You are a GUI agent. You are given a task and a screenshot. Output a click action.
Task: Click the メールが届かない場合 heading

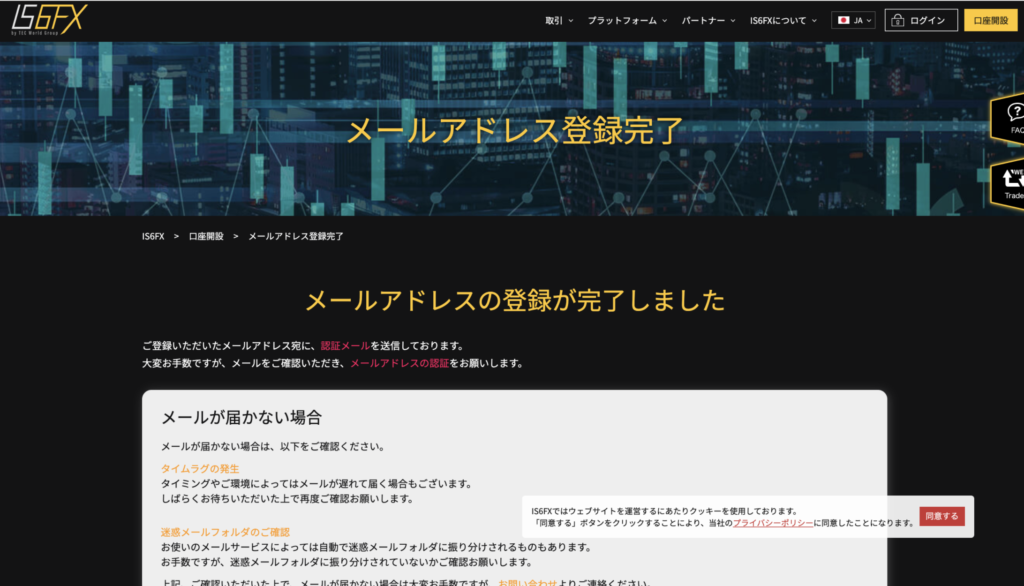[242, 417]
